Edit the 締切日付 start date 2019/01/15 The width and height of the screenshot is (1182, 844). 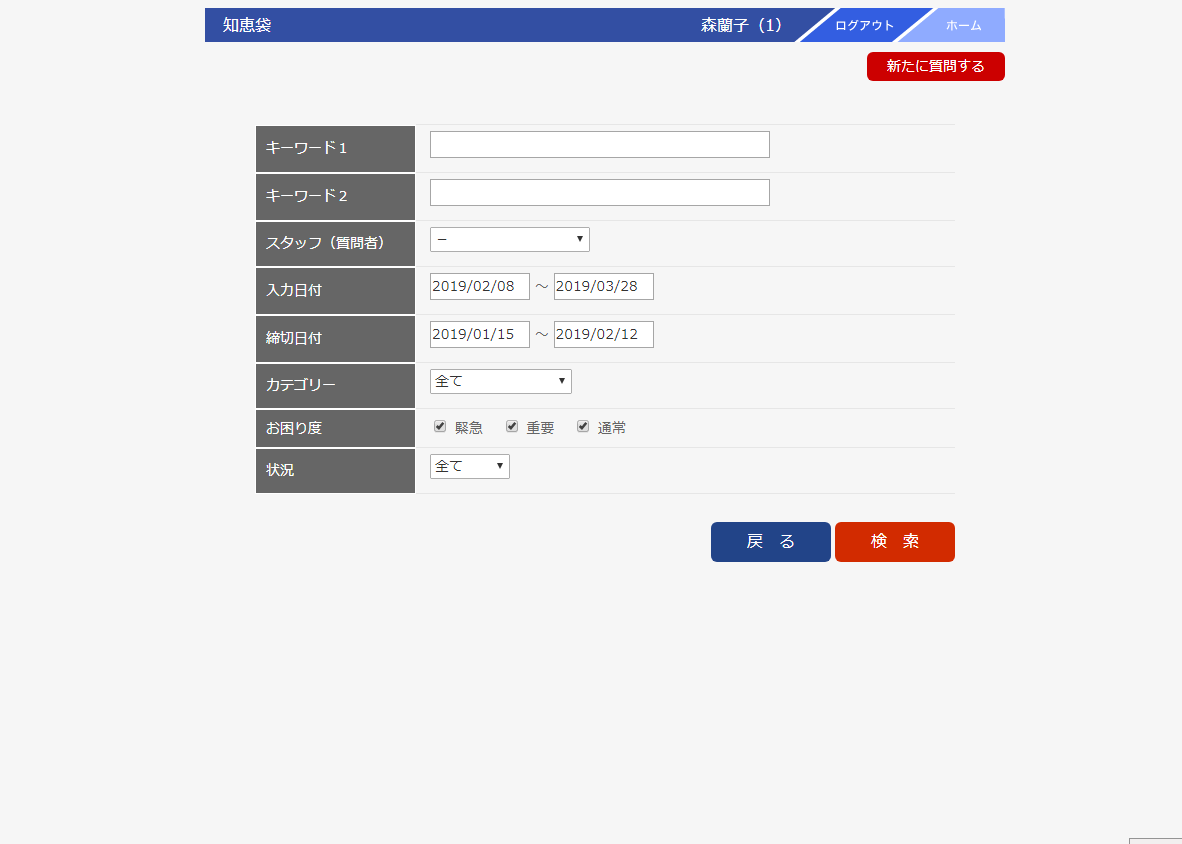click(x=479, y=335)
